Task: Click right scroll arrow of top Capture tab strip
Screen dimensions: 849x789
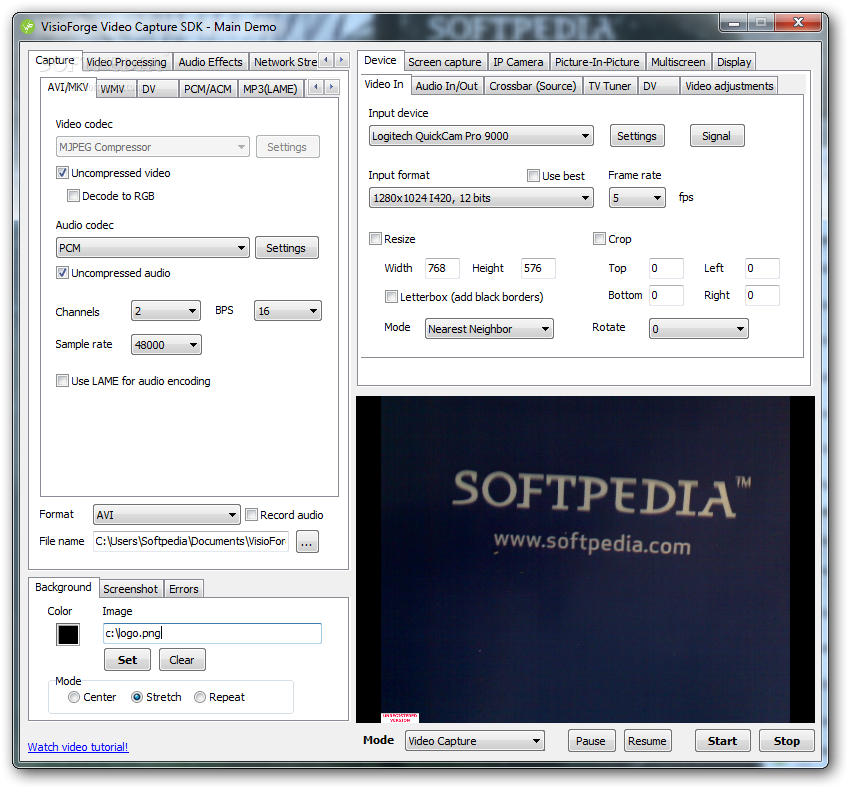Action: point(341,60)
